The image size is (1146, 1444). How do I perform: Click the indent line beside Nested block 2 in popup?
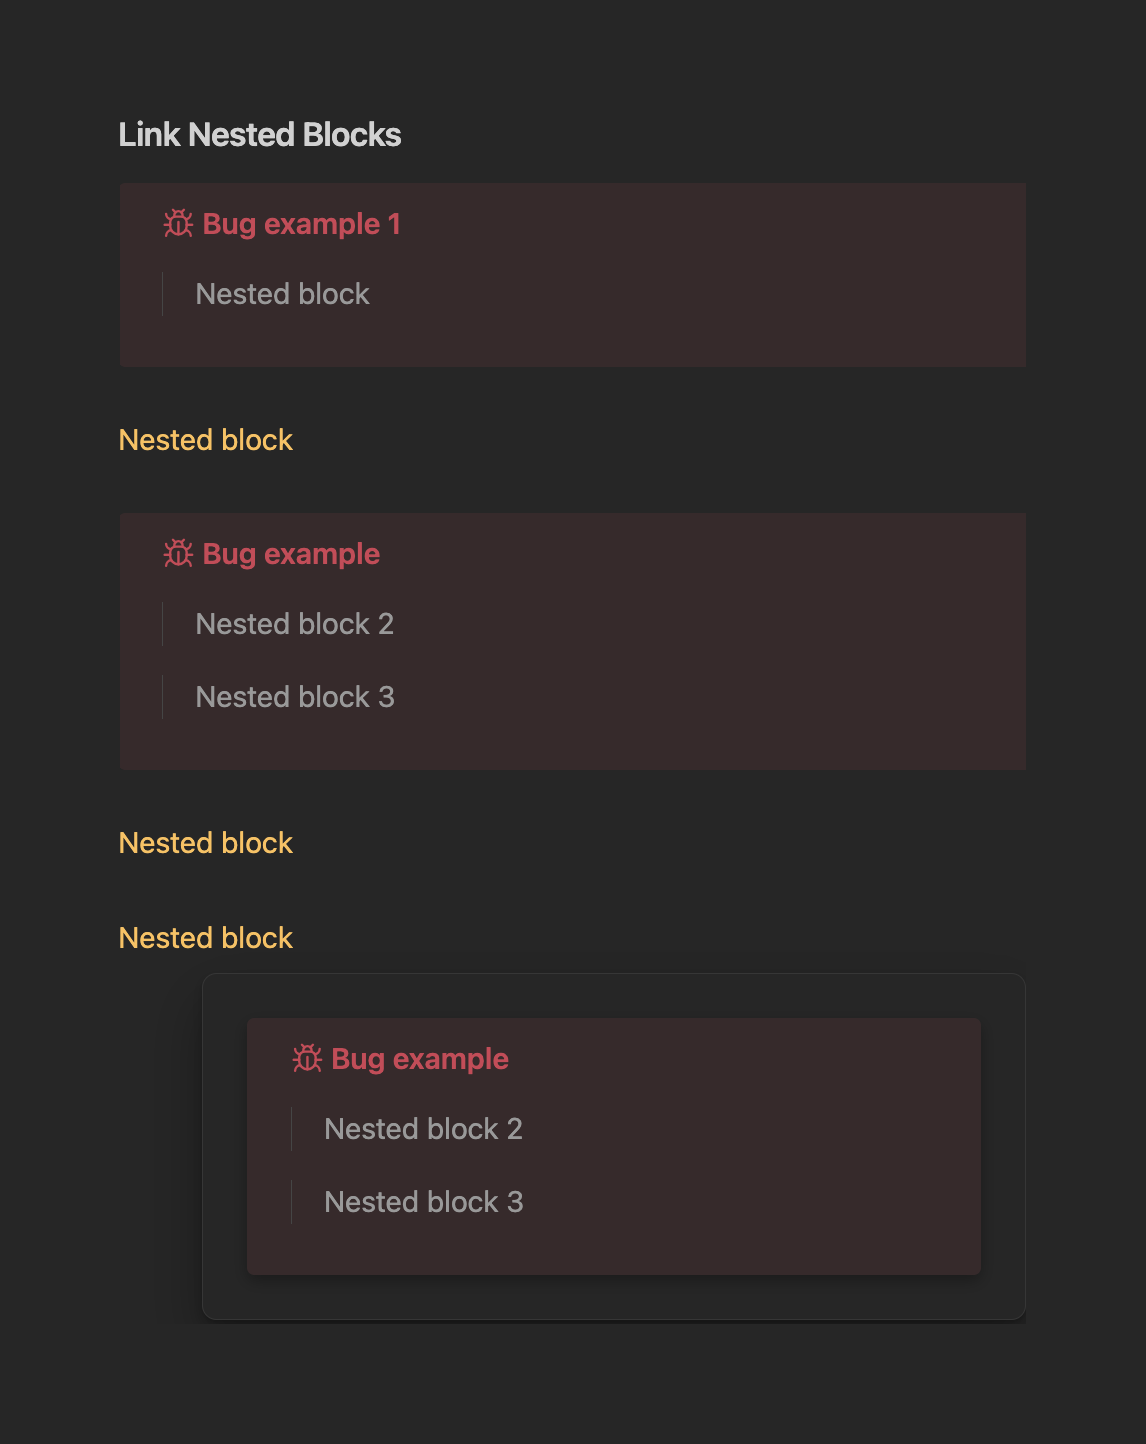(291, 1129)
